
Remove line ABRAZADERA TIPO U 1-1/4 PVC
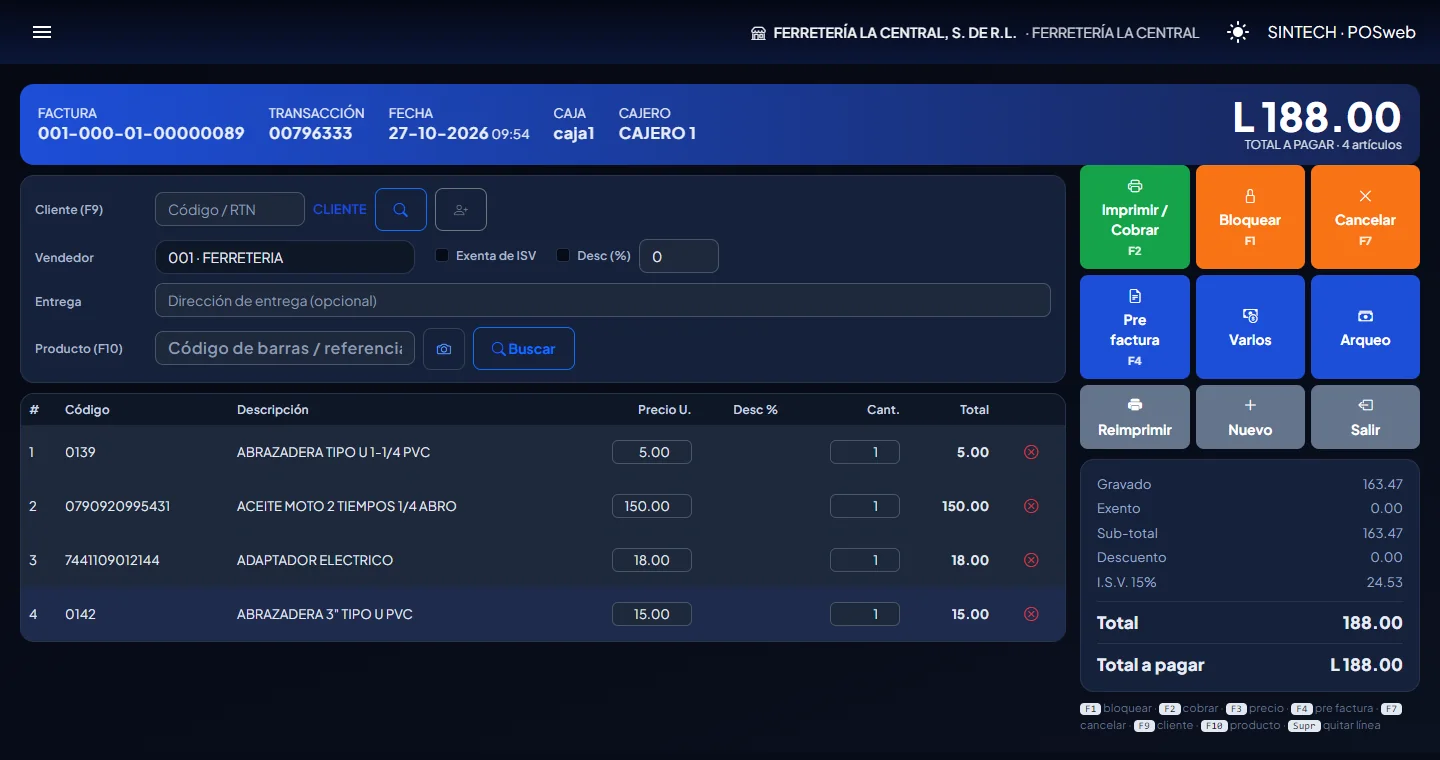pos(1031,452)
